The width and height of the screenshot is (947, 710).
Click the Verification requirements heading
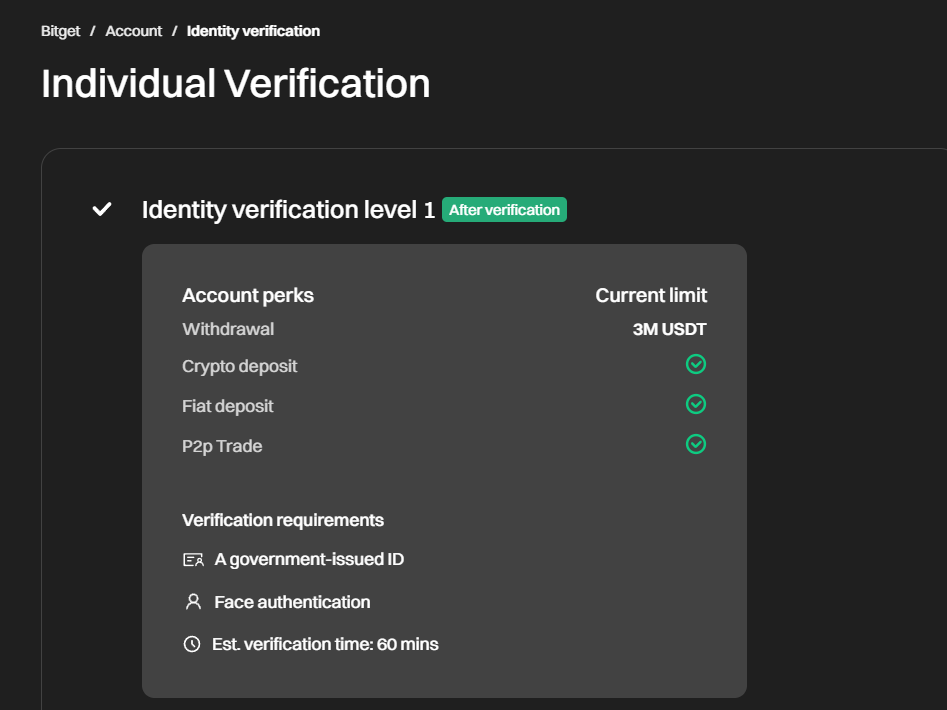click(283, 520)
